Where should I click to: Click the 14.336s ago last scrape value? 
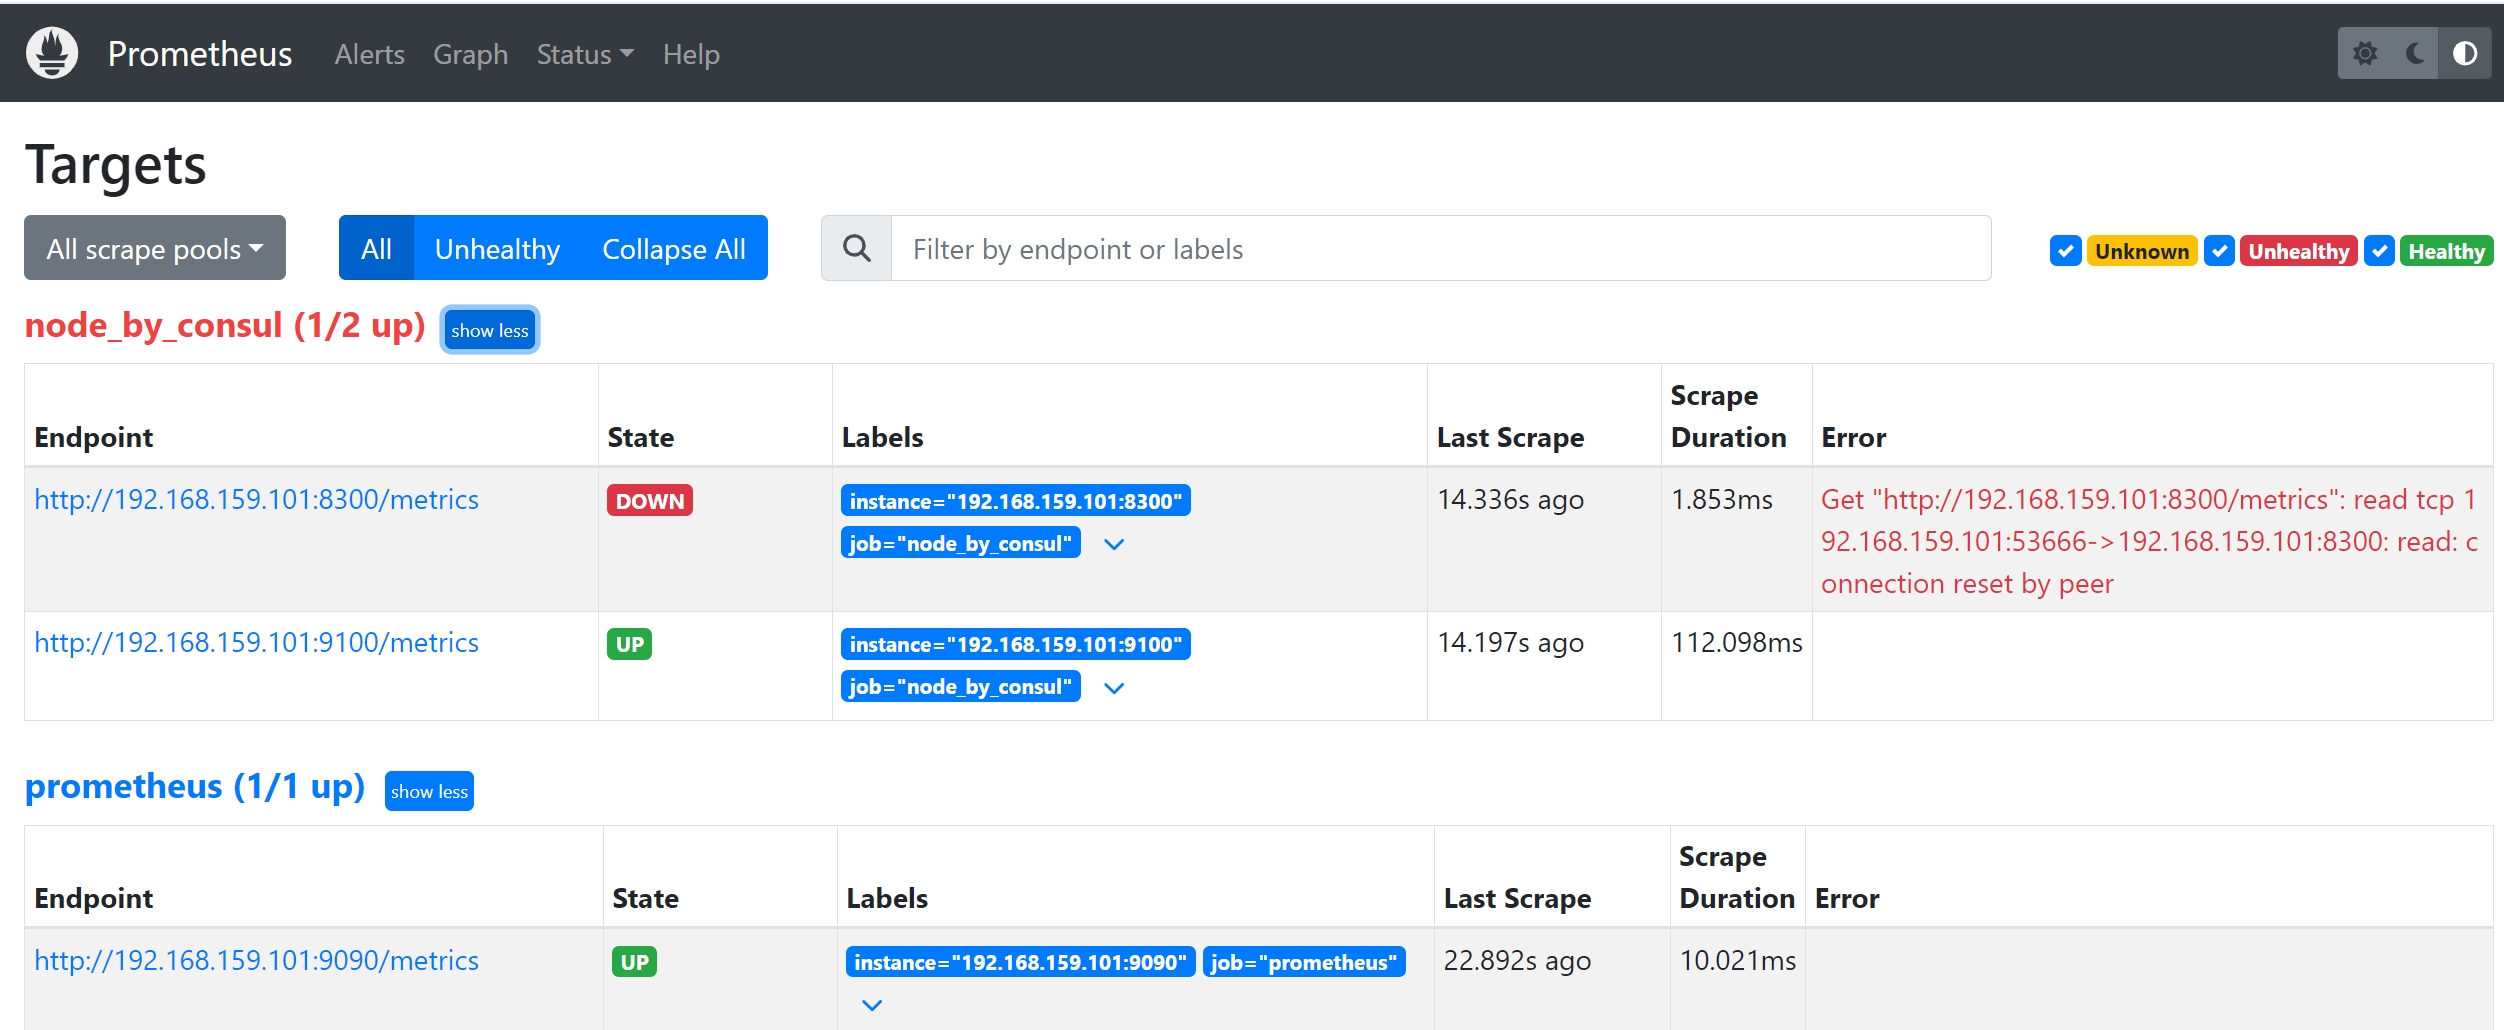(x=1510, y=500)
